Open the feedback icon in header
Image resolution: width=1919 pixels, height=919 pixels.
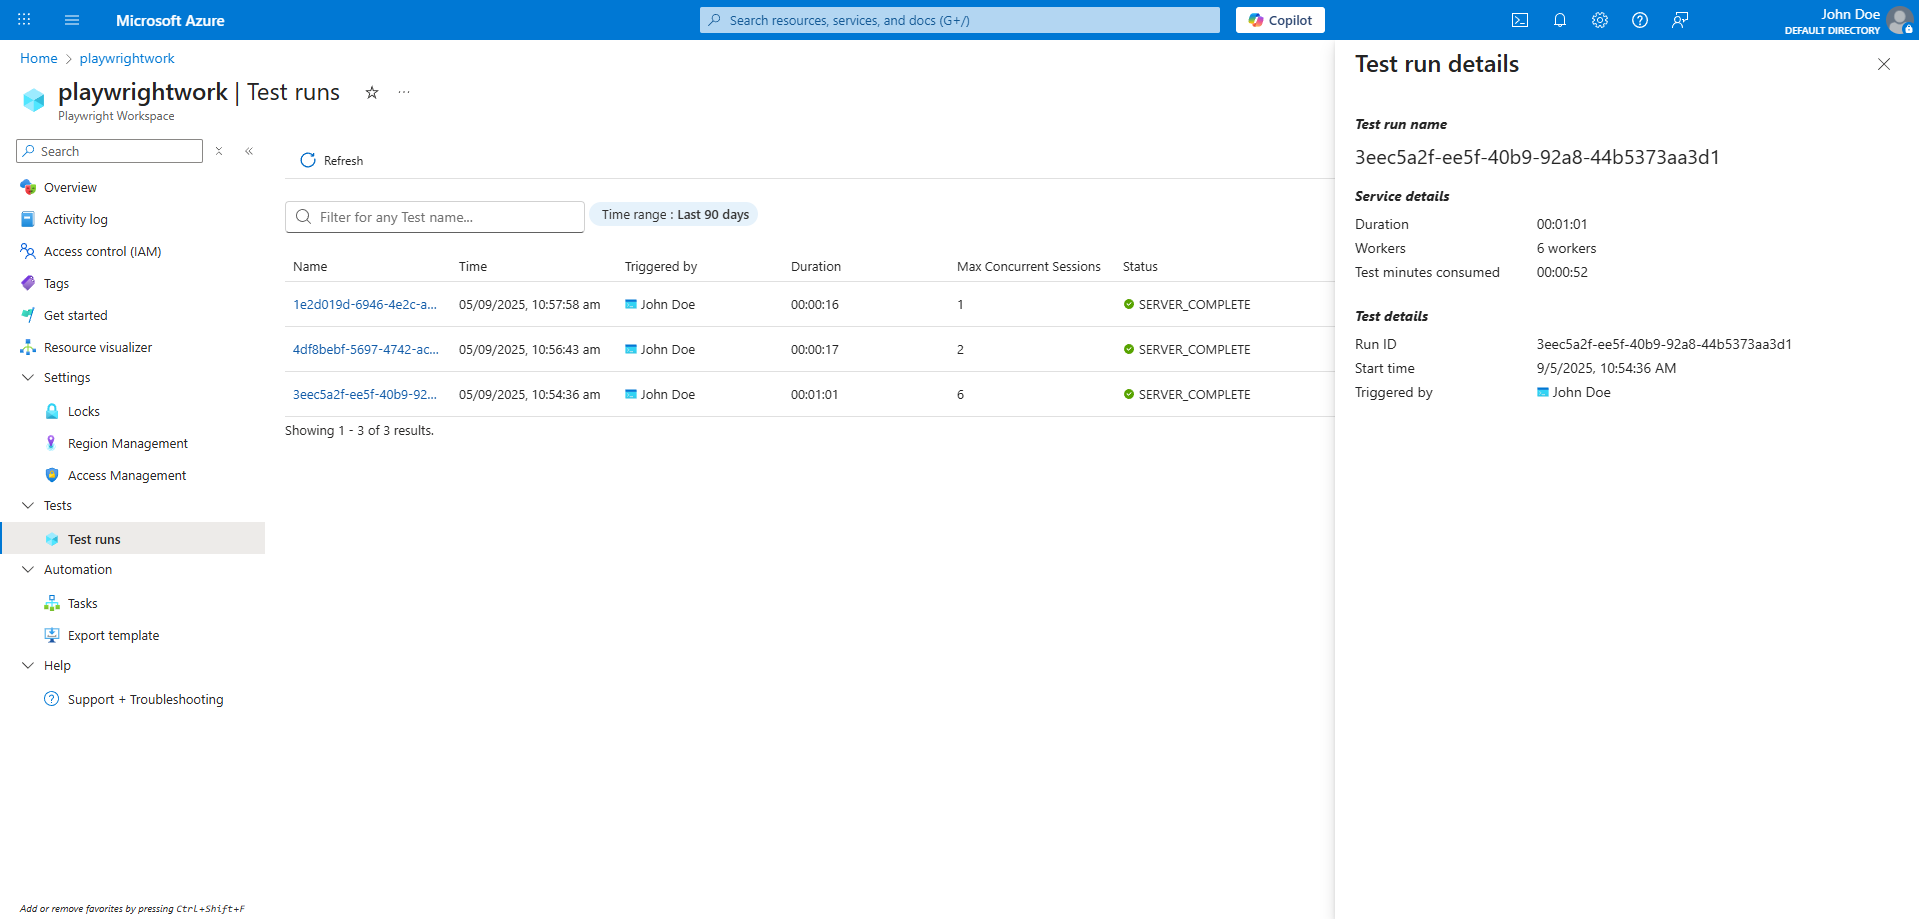1679,20
